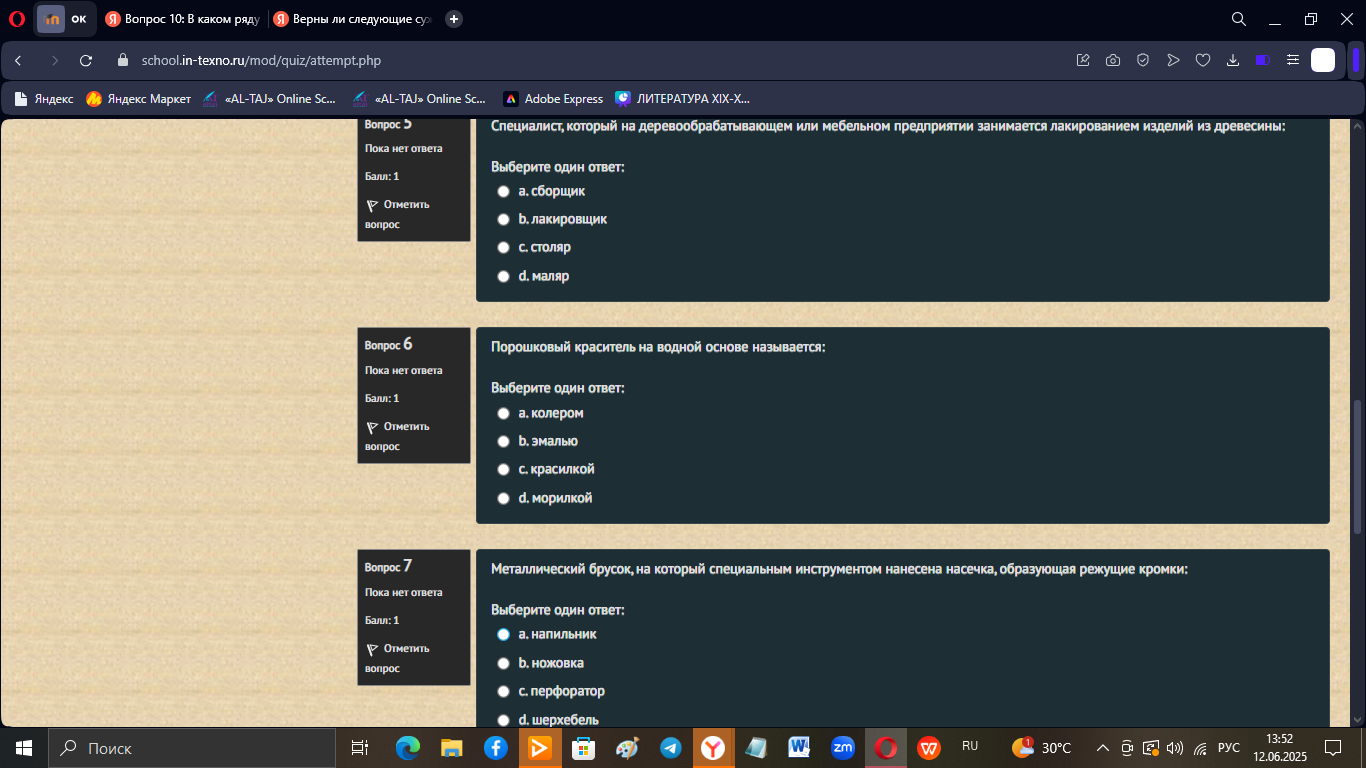Open the Opera menu logo
Screen dimensions: 1366x768
[x=16, y=18]
